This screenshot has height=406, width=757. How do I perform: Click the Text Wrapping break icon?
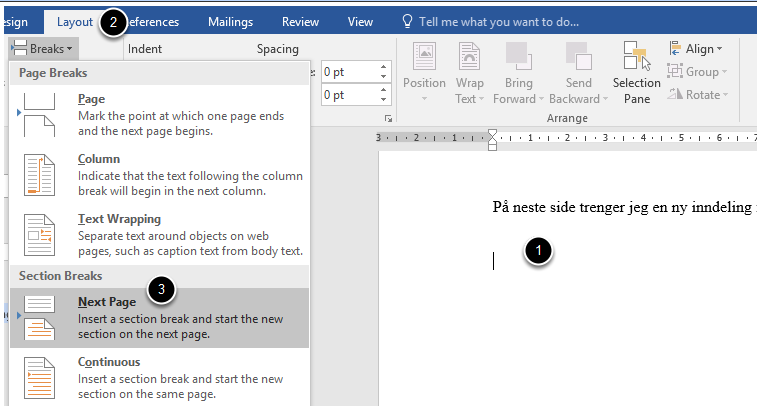point(39,235)
